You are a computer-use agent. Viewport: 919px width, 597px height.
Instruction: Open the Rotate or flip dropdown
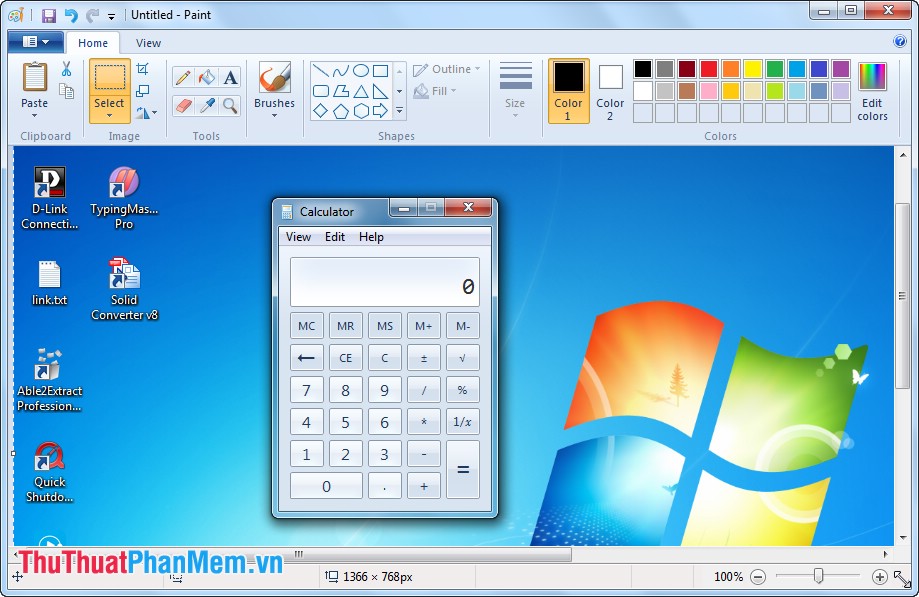click(x=147, y=112)
